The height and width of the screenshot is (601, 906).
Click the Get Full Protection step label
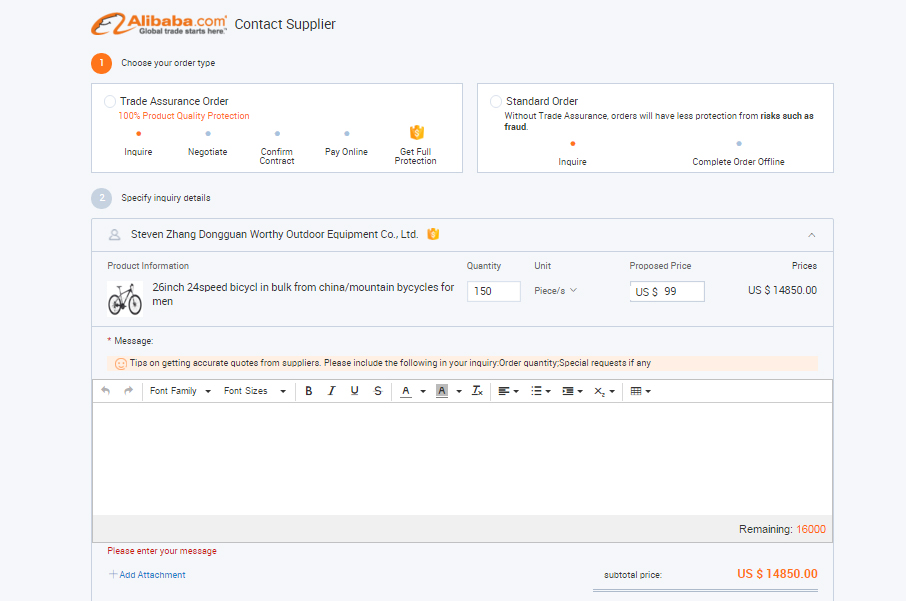tap(415, 156)
